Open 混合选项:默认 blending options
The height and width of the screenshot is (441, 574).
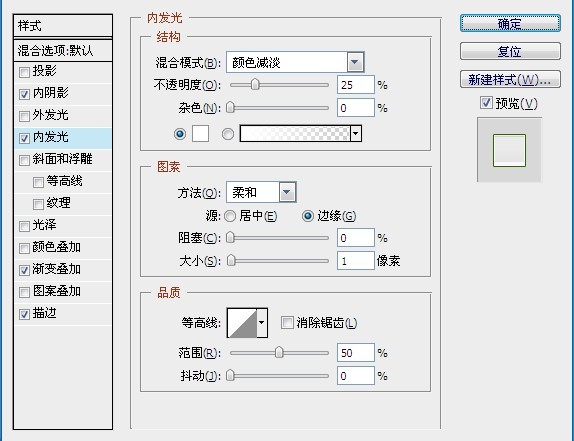point(63,51)
